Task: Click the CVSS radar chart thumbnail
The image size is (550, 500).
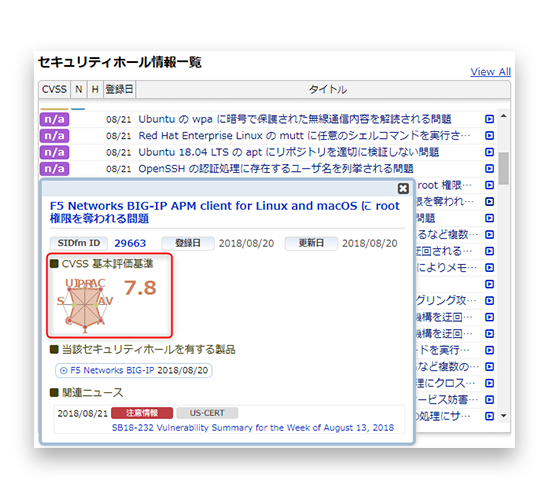Action: pos(85,305)
